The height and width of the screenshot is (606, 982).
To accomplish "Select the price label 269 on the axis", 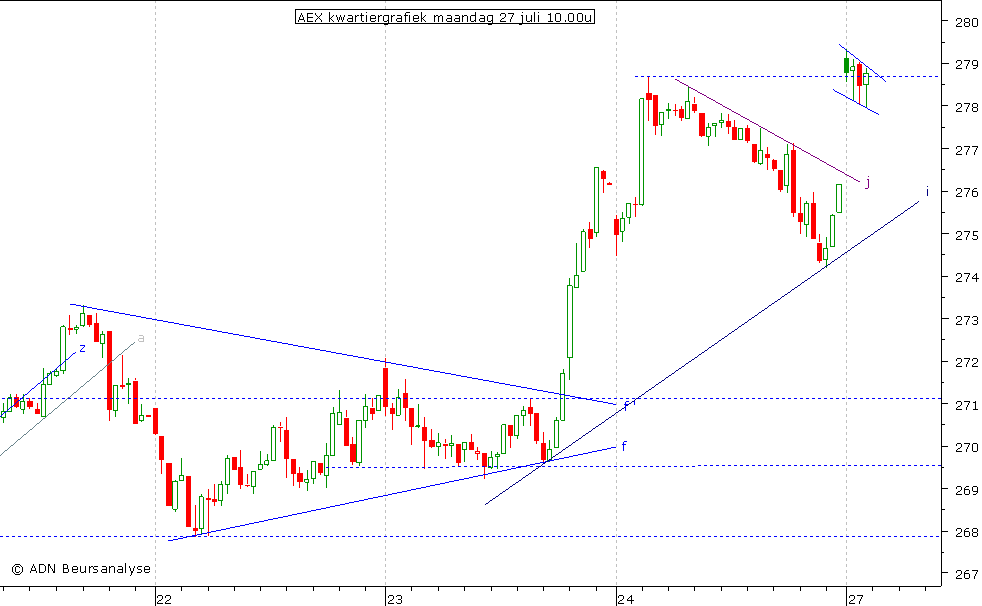I will tap(966, 490).
